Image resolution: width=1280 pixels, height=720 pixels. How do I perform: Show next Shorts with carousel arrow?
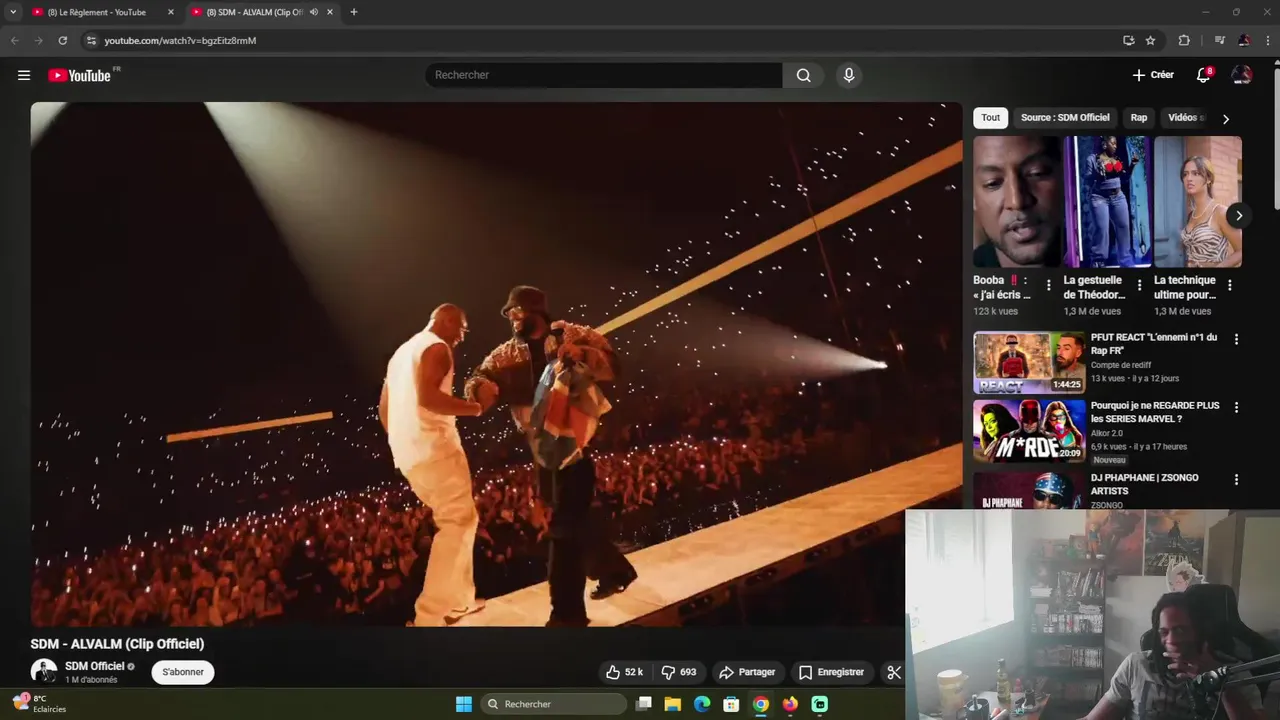coord(1238,216)
